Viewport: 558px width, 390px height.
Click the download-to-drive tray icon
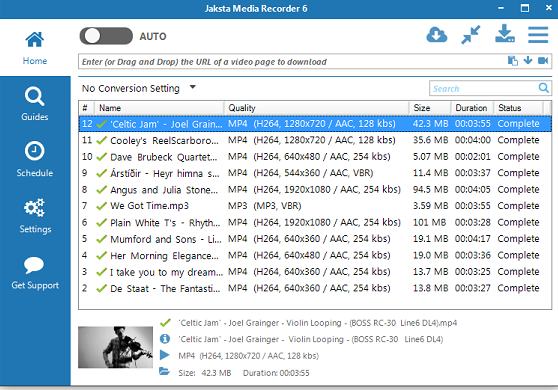point(505,34)
